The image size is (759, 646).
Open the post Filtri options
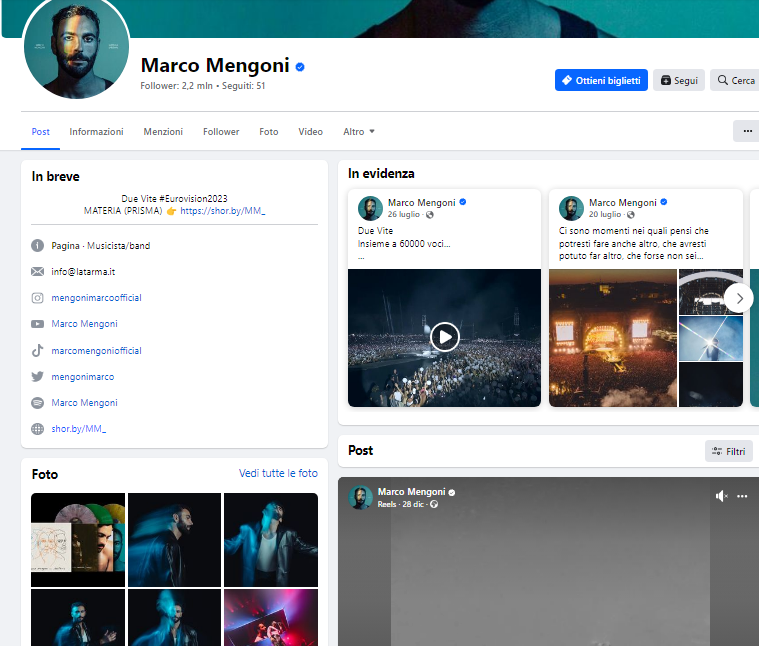tap(729, 451)
